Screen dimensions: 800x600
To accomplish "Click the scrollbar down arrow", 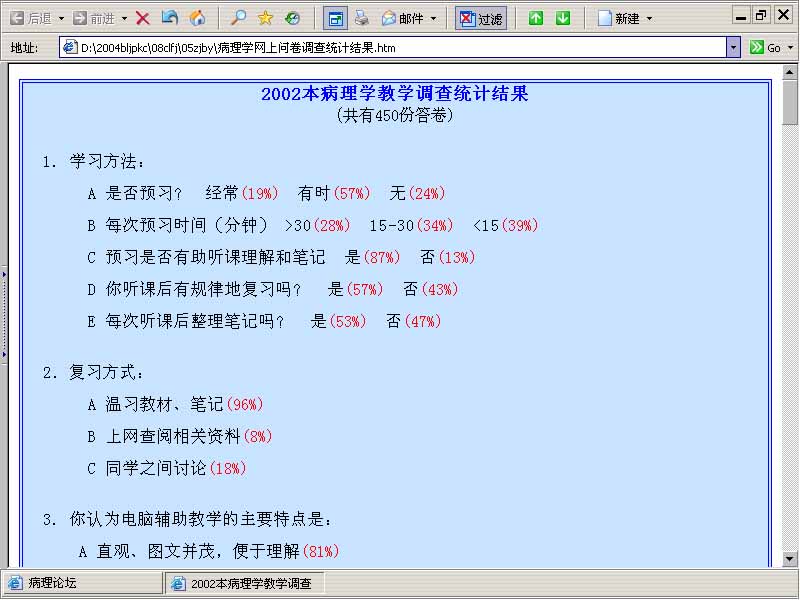I will click(x=789, y=559).
